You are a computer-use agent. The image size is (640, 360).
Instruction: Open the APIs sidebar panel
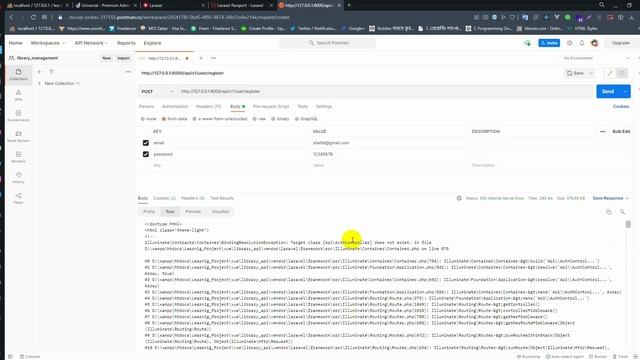coord(18,95)
